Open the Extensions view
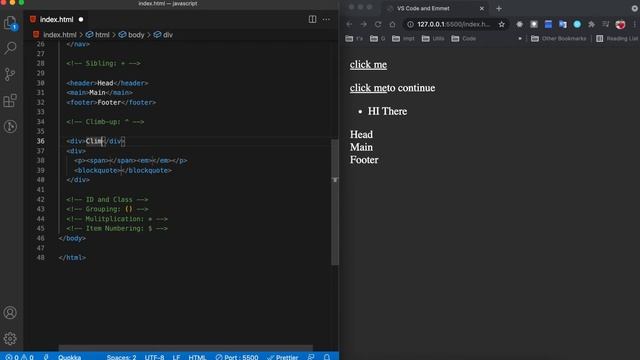 click(10, 100)
